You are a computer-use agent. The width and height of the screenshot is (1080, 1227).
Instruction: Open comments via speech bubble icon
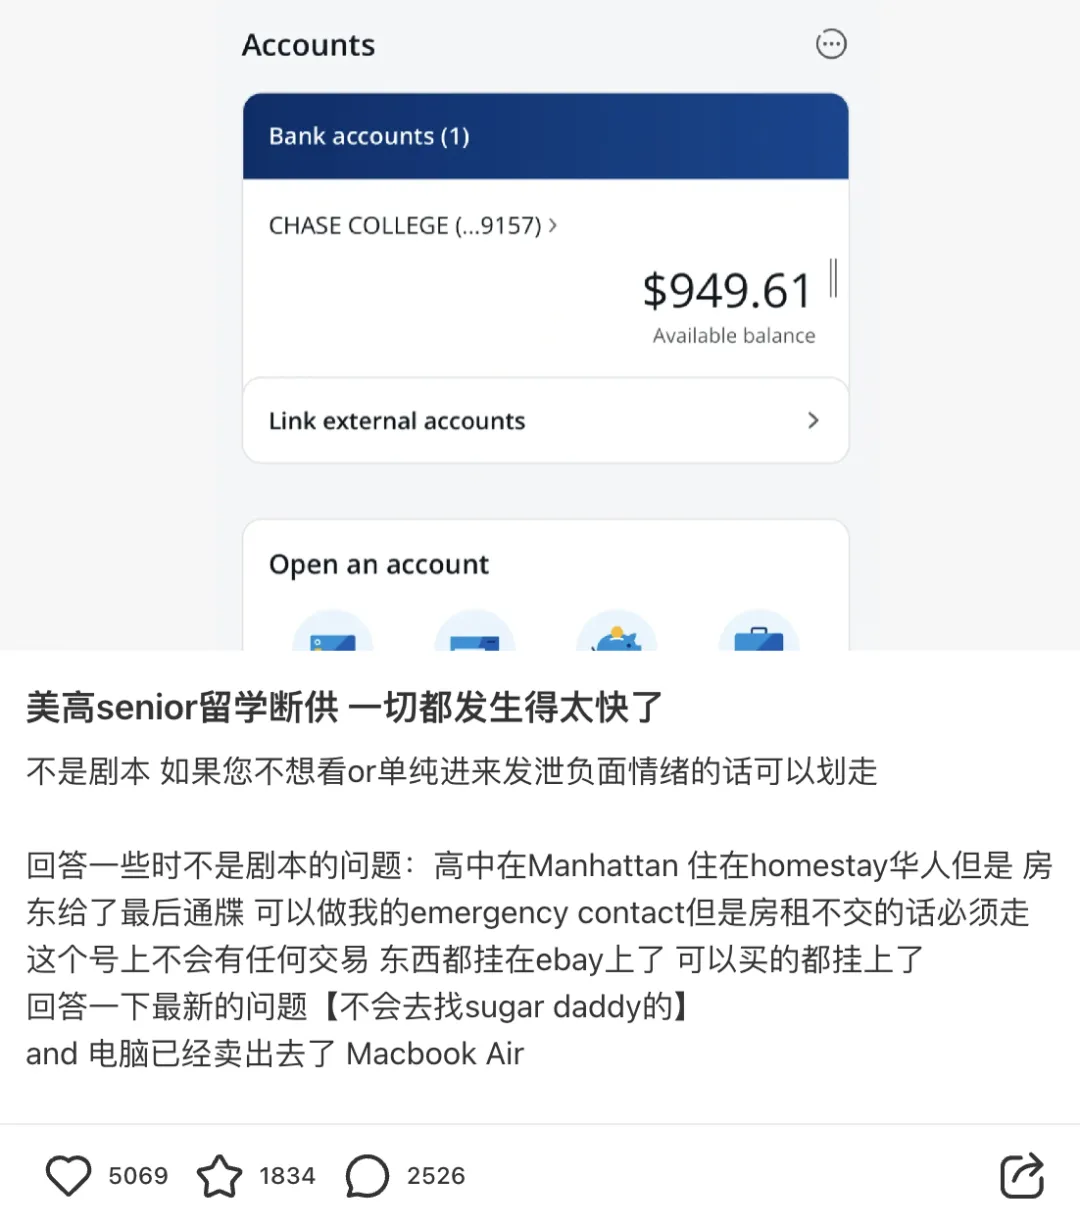(x=367, y=1175)
